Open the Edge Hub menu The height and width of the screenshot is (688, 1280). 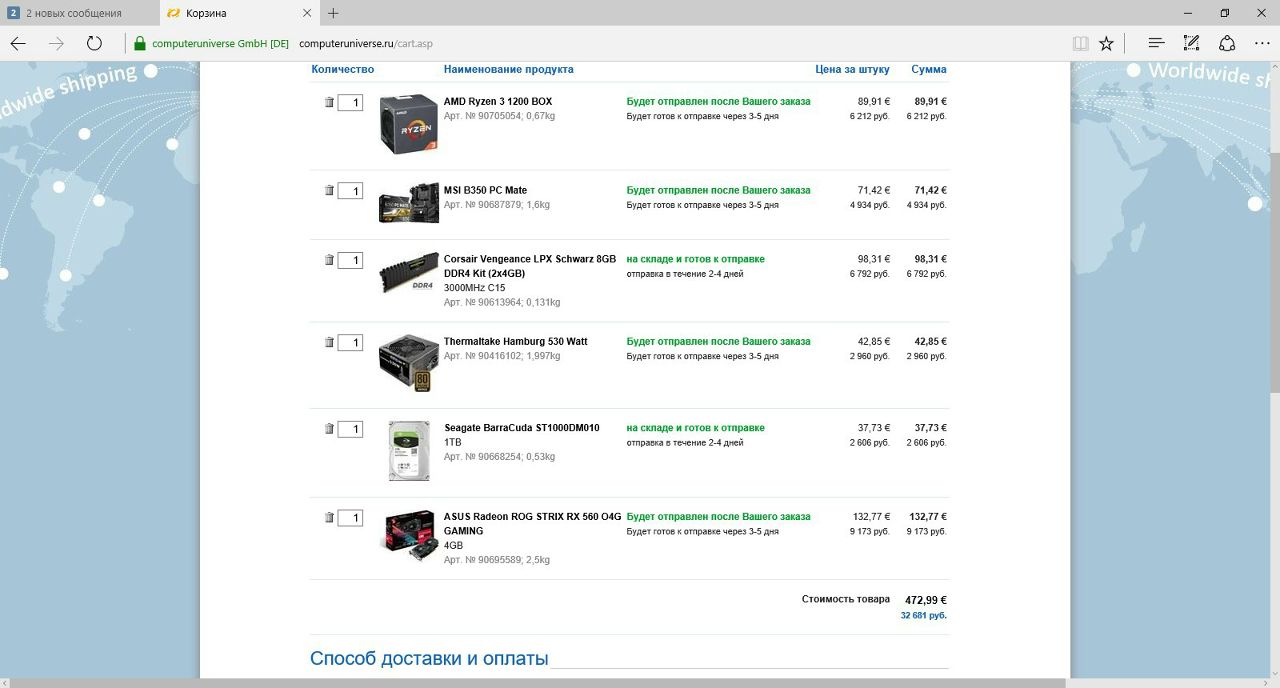pyautogui.click(x=1156, y=43)
